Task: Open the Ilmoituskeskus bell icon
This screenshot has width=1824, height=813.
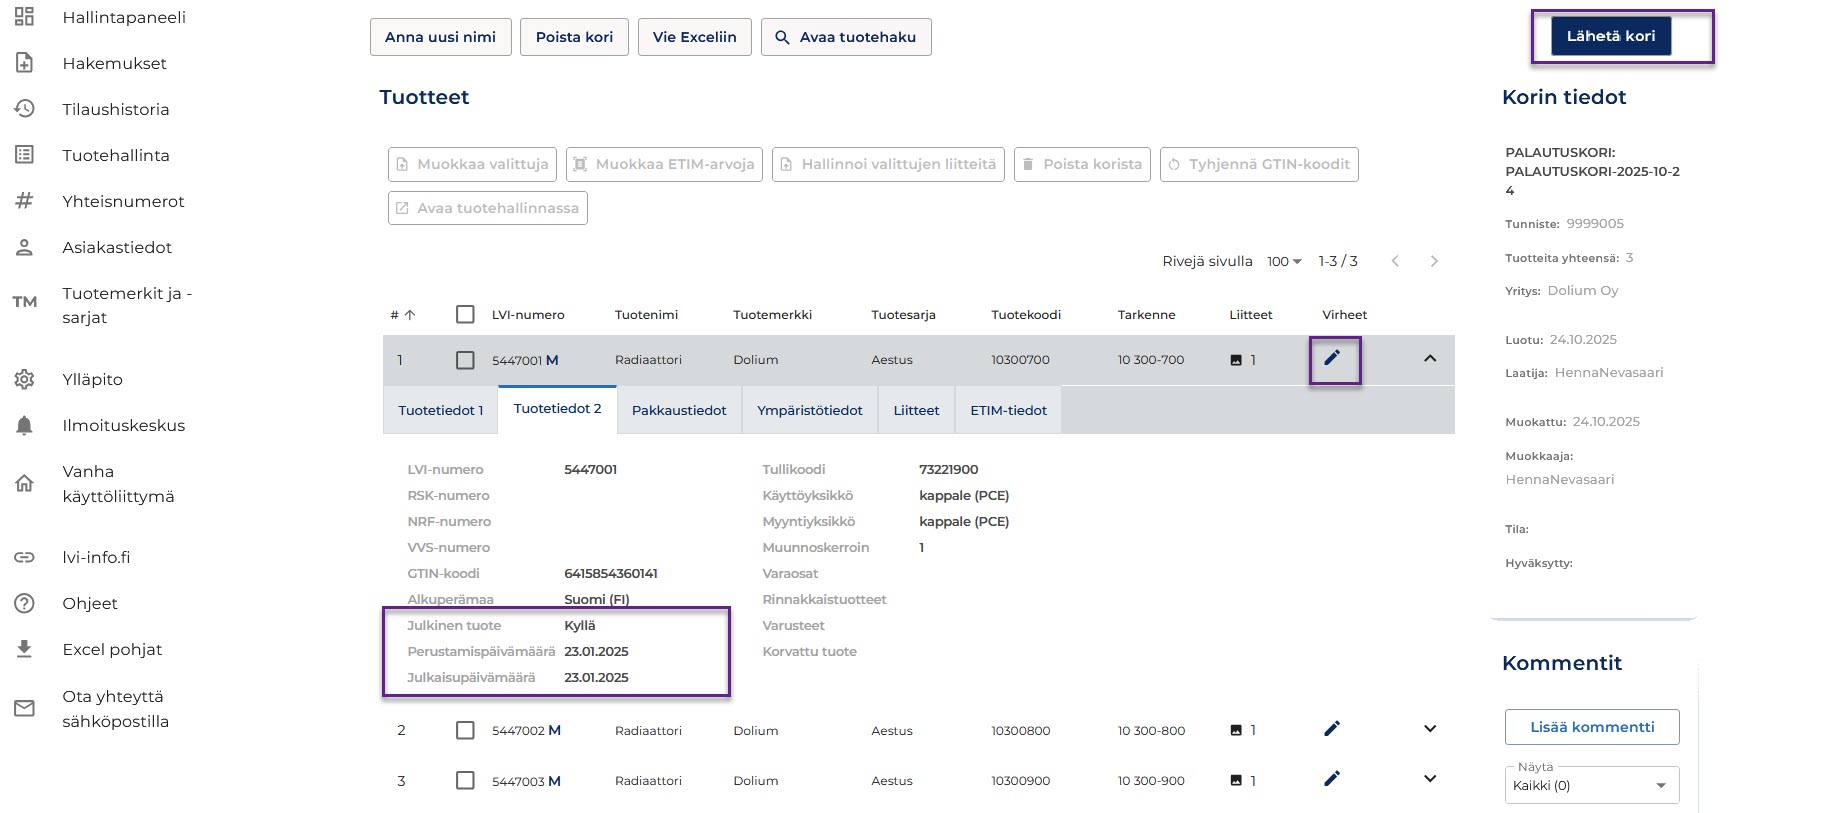Action: click(25, 426)
